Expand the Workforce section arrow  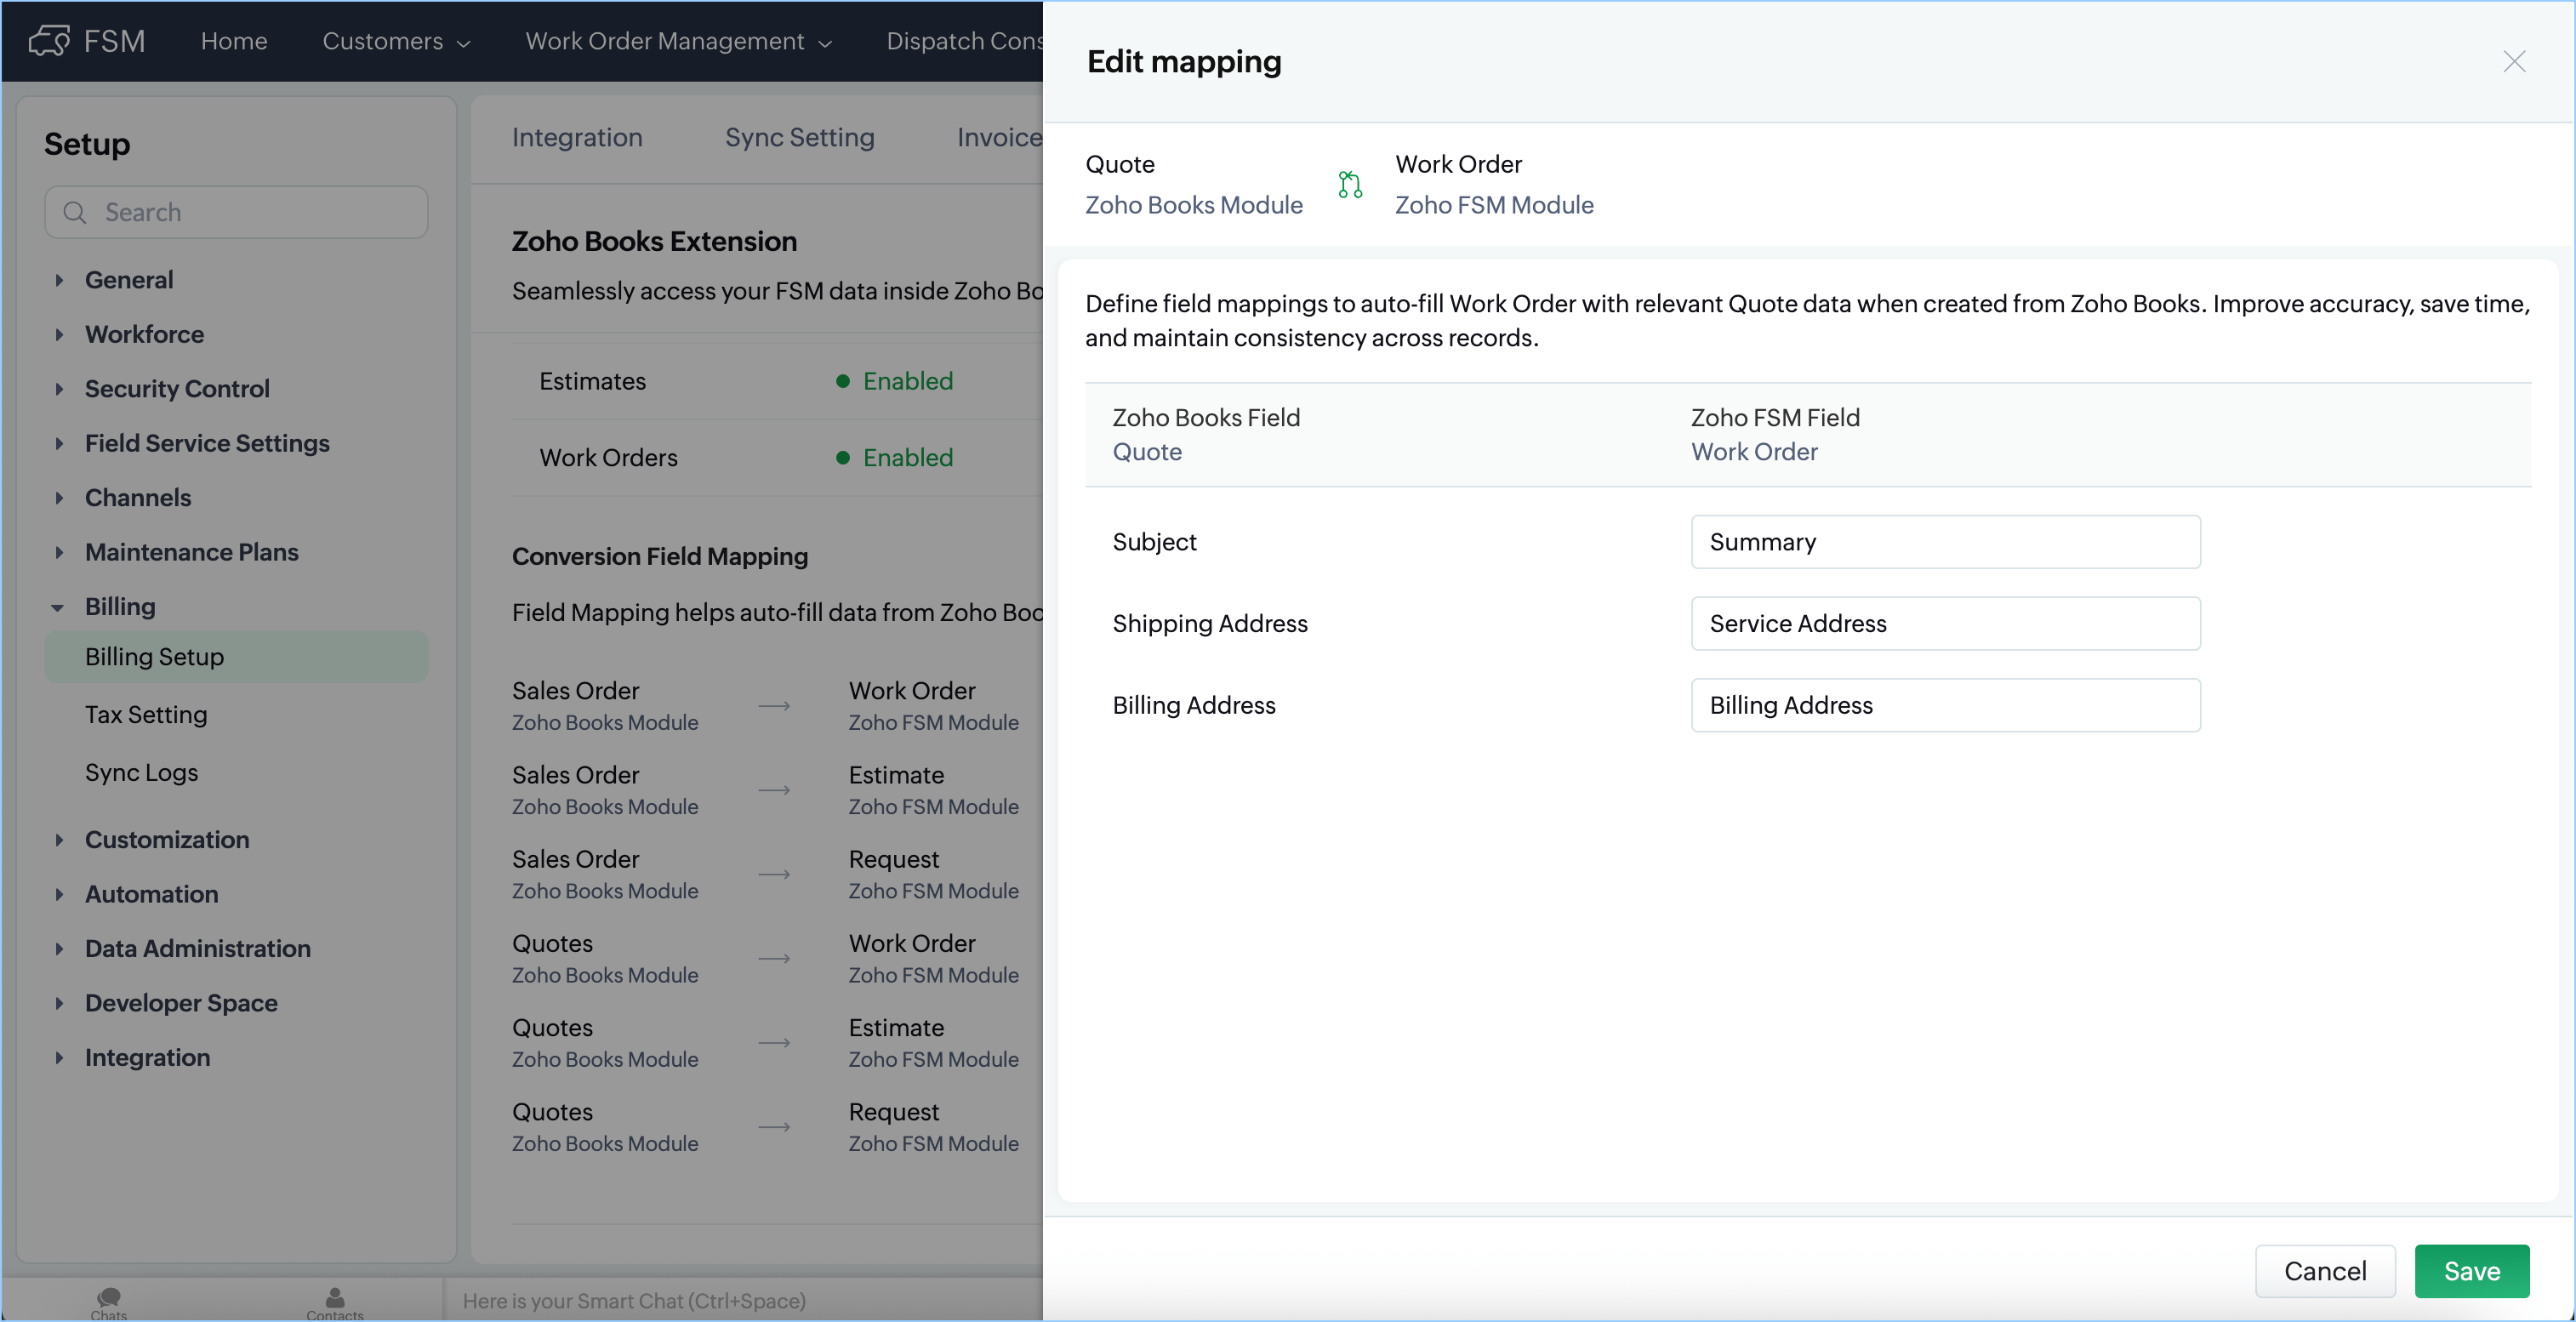pos(59,335)
